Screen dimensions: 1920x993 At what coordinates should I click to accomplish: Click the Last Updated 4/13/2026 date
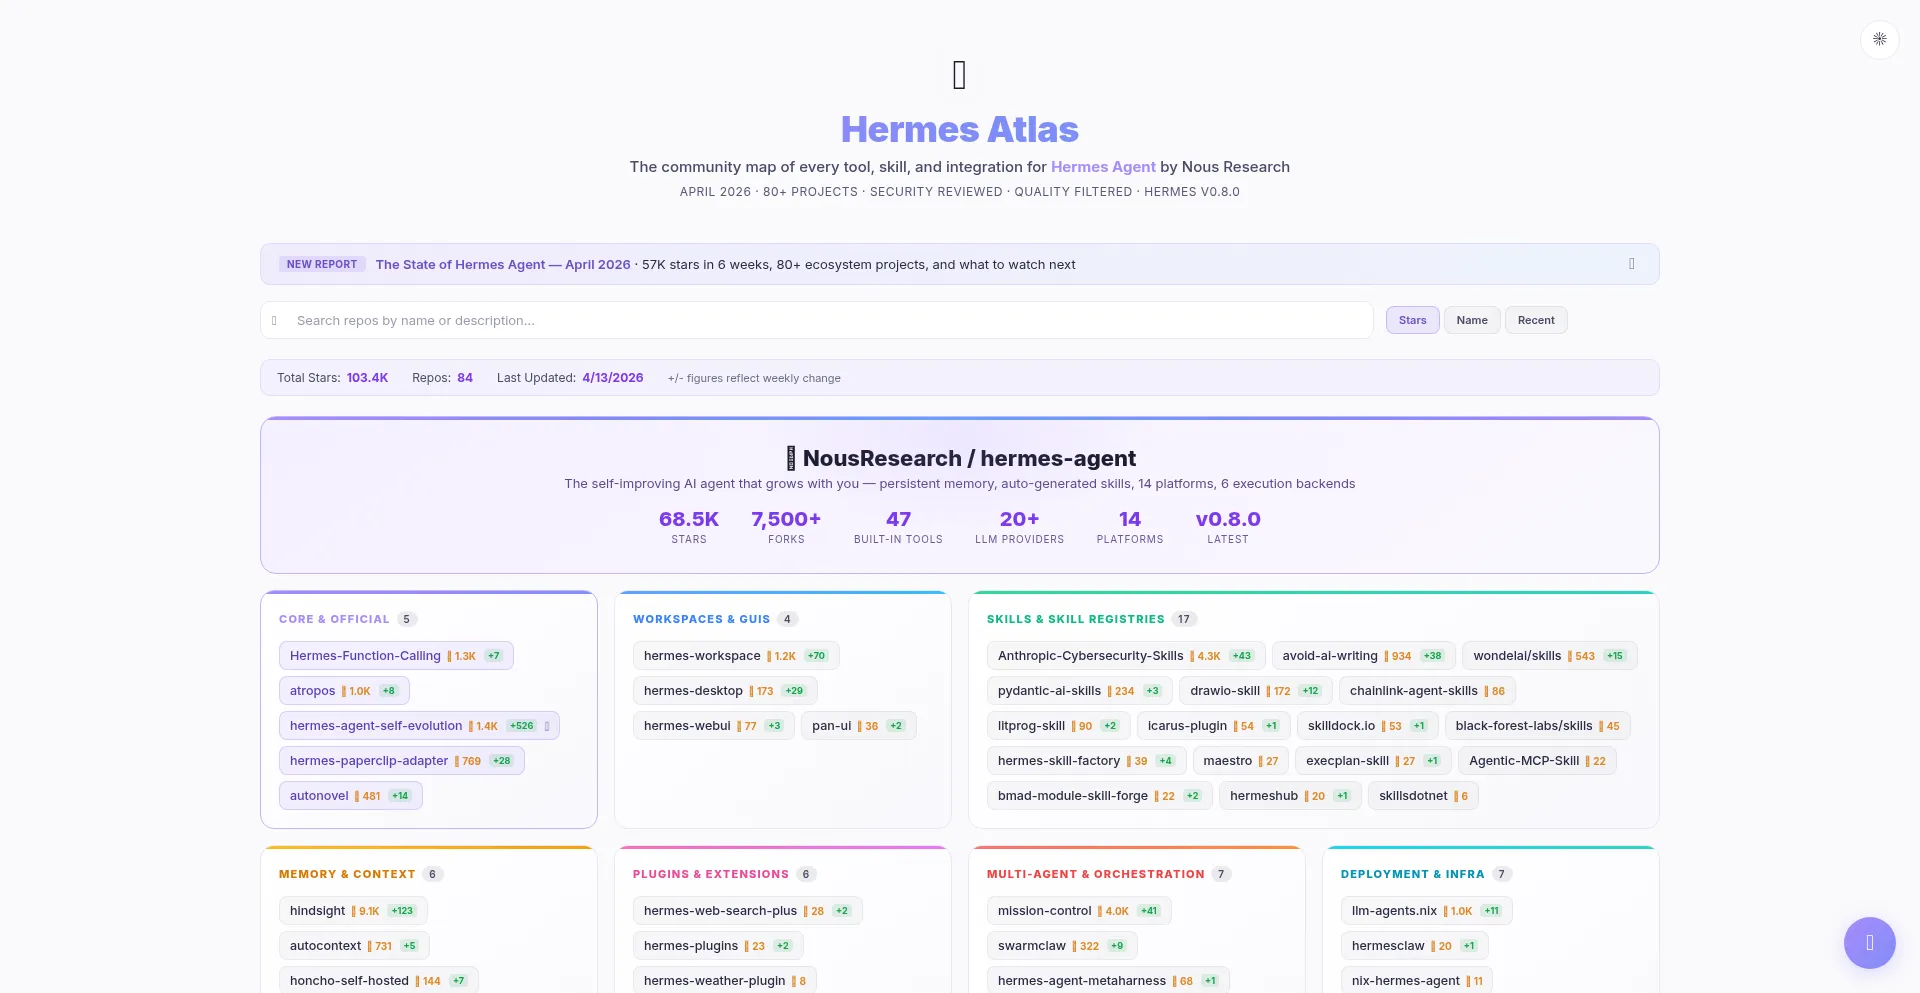[612, 378]
